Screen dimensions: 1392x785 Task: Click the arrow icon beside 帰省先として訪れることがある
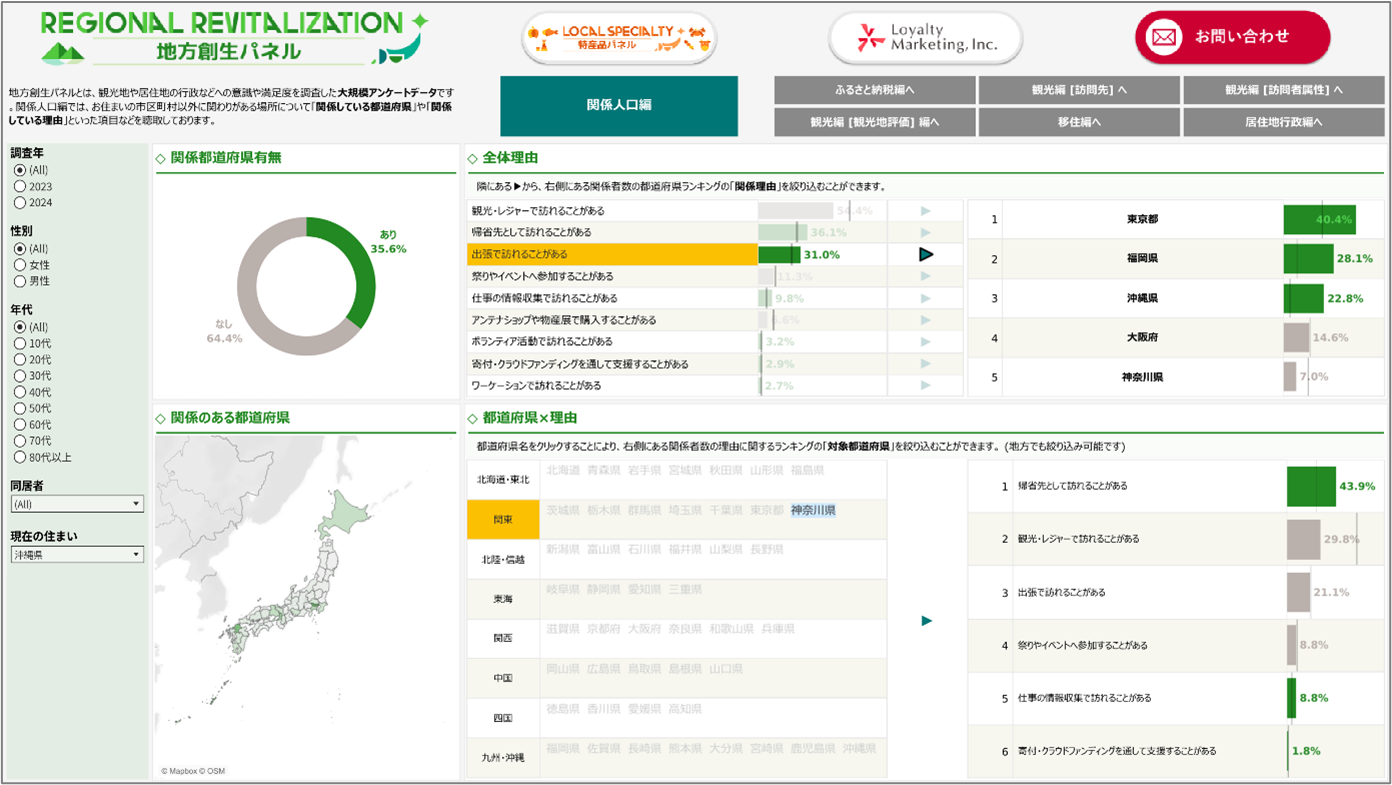pyautogui.click(x=926, y=233)
